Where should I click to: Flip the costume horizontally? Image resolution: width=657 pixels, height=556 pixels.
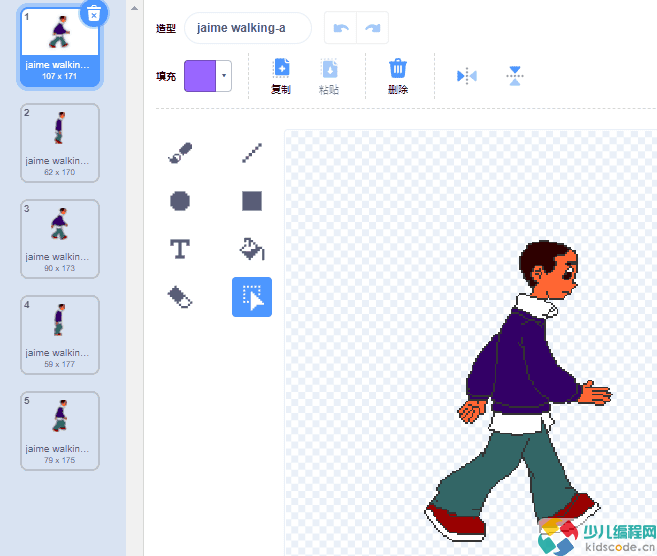coord(467,76)
